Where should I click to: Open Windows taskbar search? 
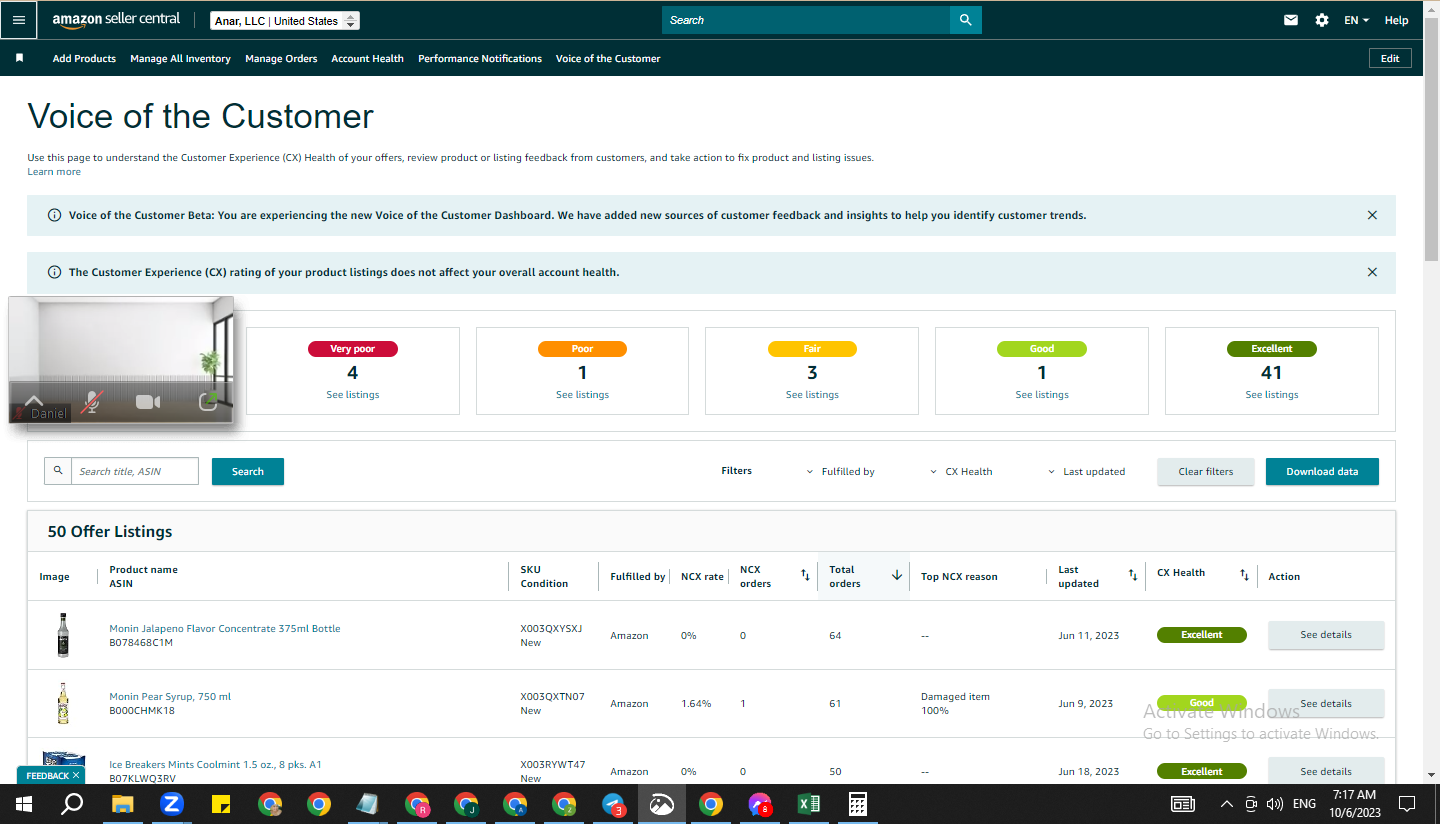click(x=72, y=804)
